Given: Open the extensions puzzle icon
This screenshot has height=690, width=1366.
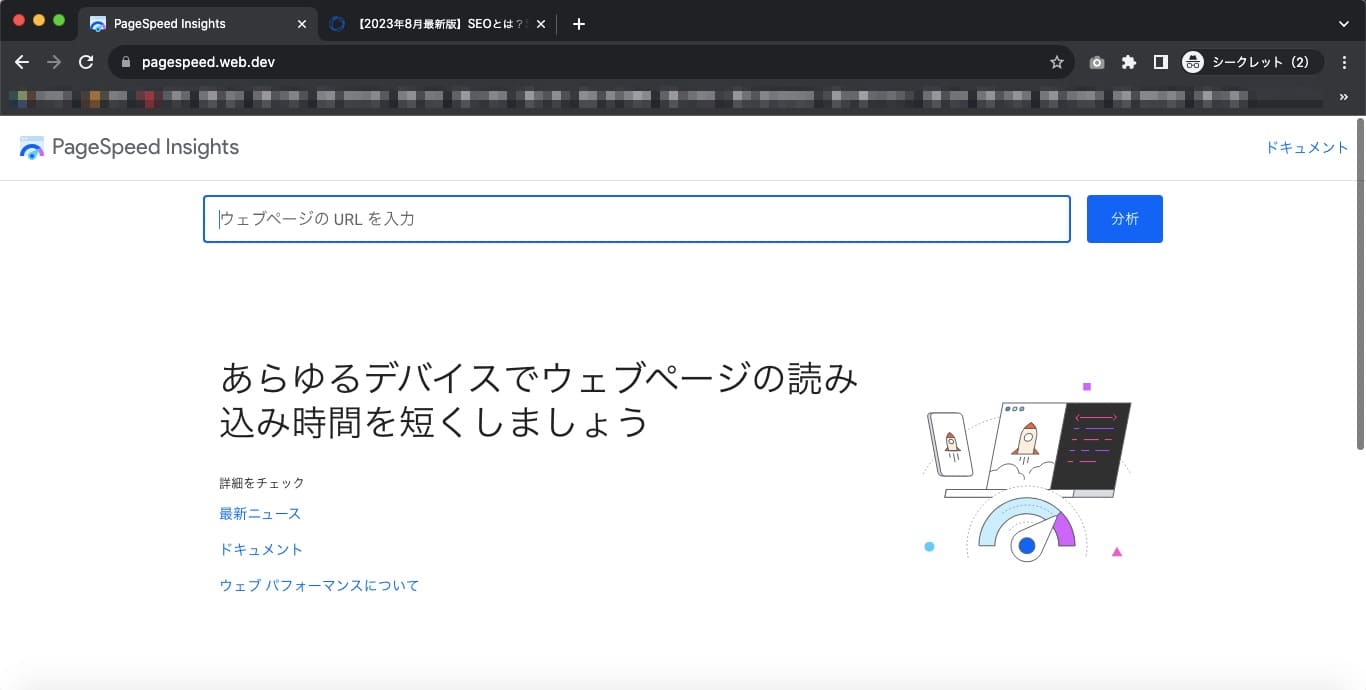Looking at the screenshot, I should tap(1129, 62).
